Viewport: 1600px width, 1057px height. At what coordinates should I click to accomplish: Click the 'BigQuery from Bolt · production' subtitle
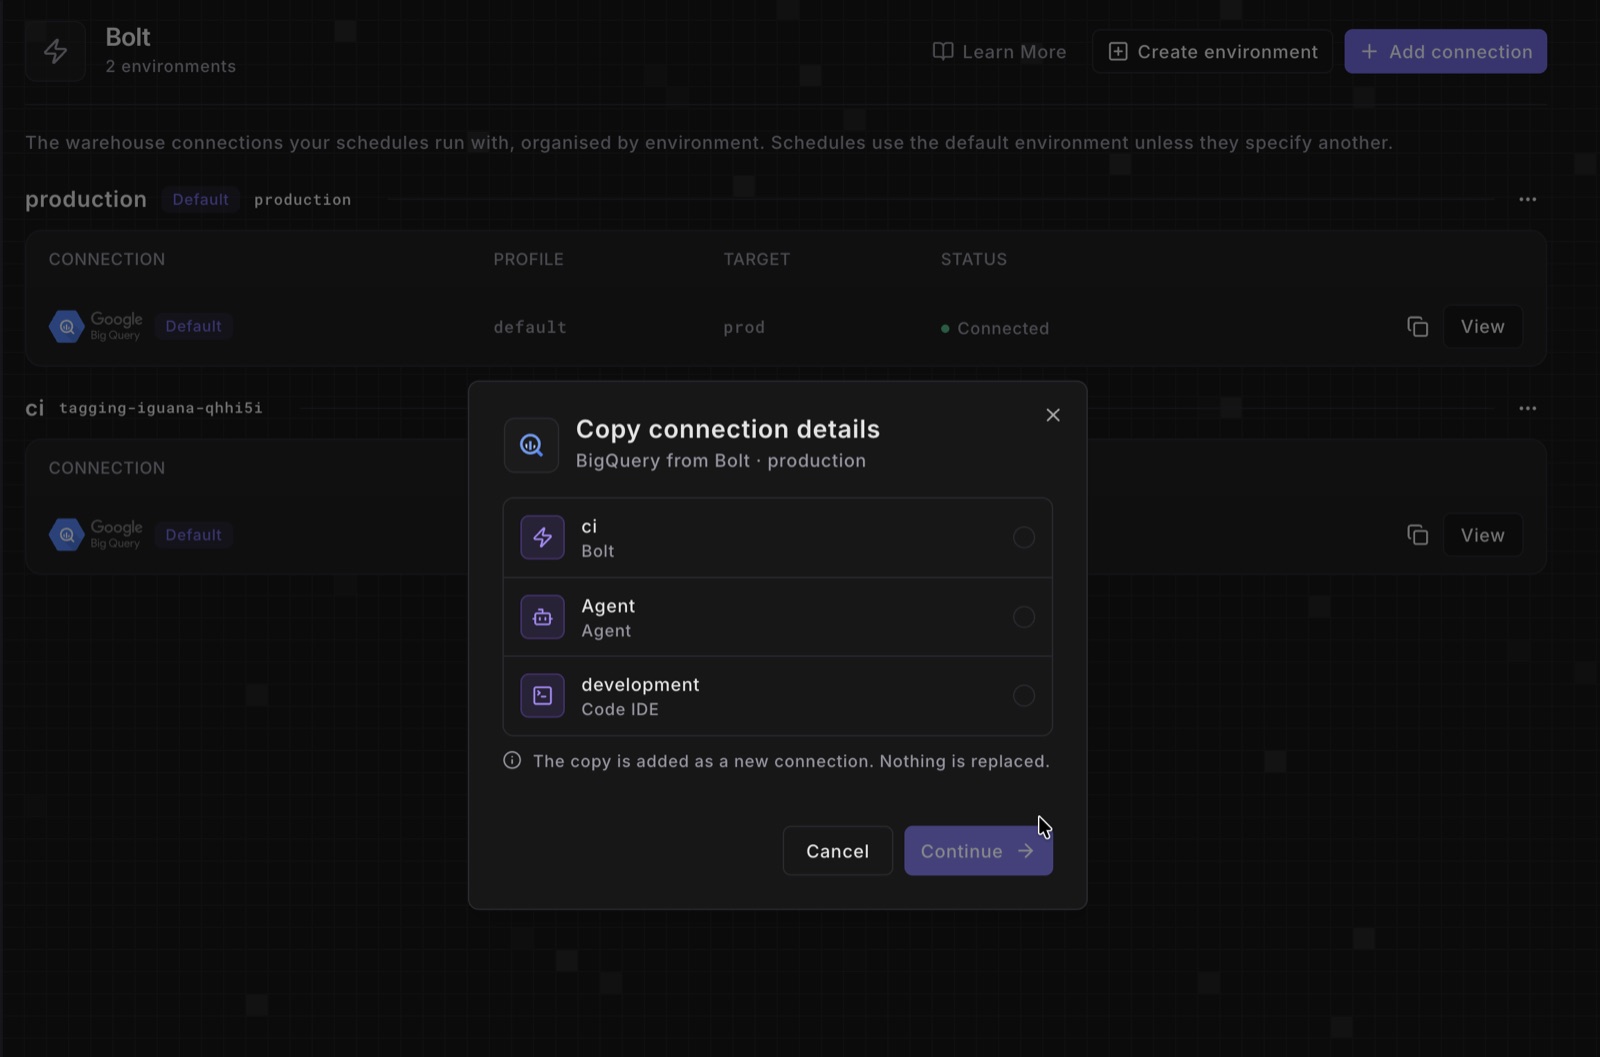pos(721,461)
